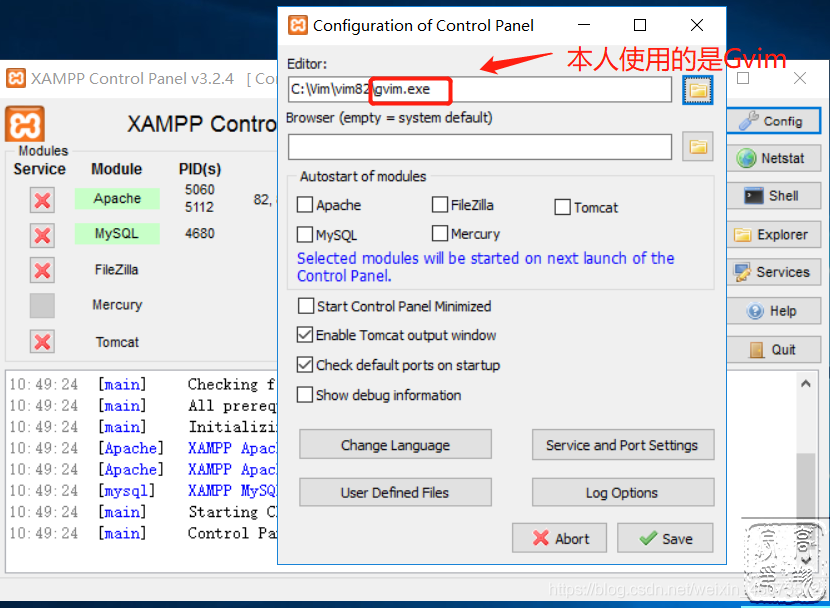Click the Mercury module label

[117, 305]
